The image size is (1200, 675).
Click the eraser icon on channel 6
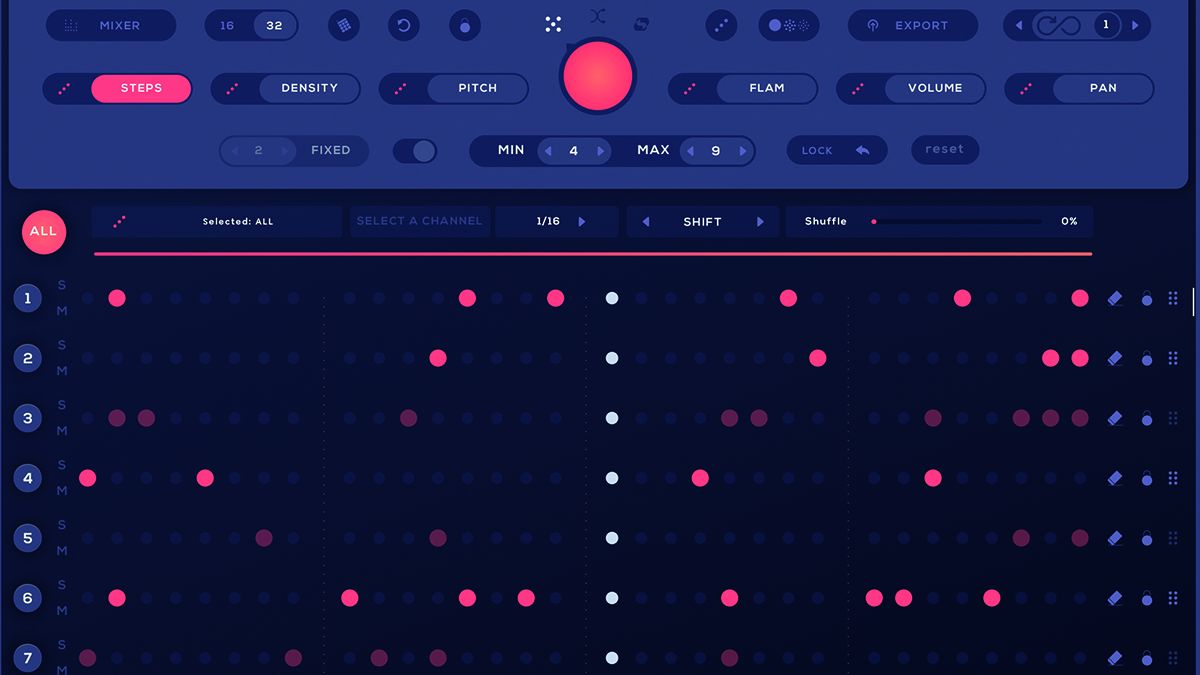click(x=1115, y=598)
